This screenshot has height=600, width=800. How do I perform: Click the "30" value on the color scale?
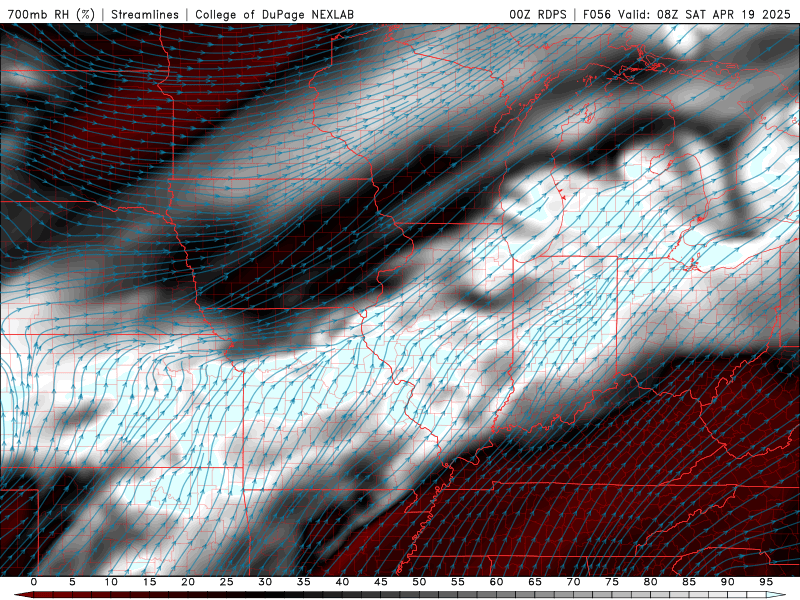[x=265, y=582]
